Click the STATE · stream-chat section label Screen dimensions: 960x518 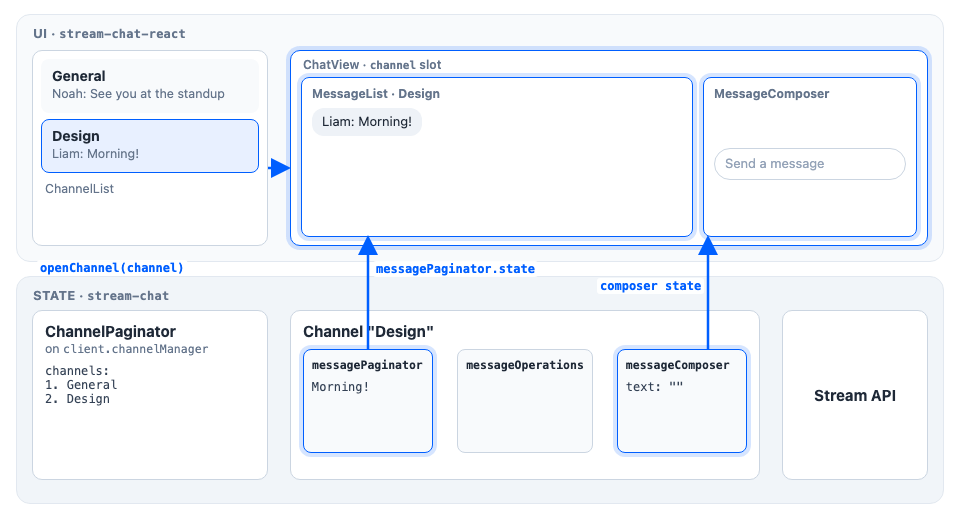(101, 296)
